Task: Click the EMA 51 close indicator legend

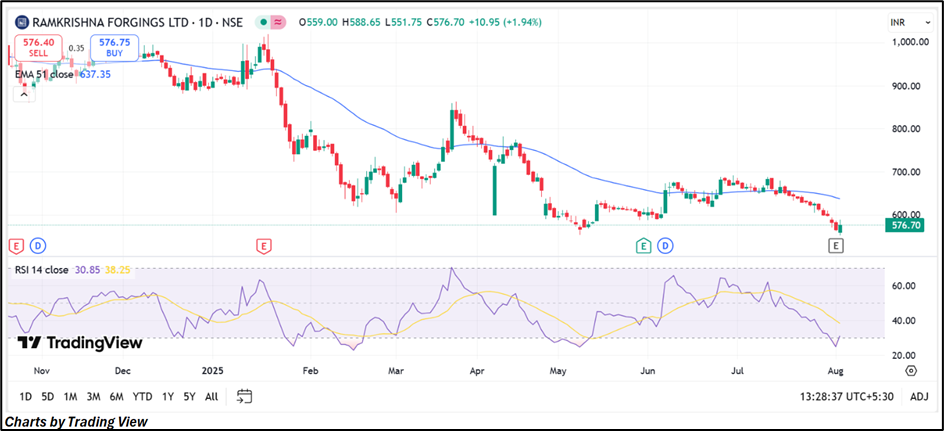Action: 43,74
